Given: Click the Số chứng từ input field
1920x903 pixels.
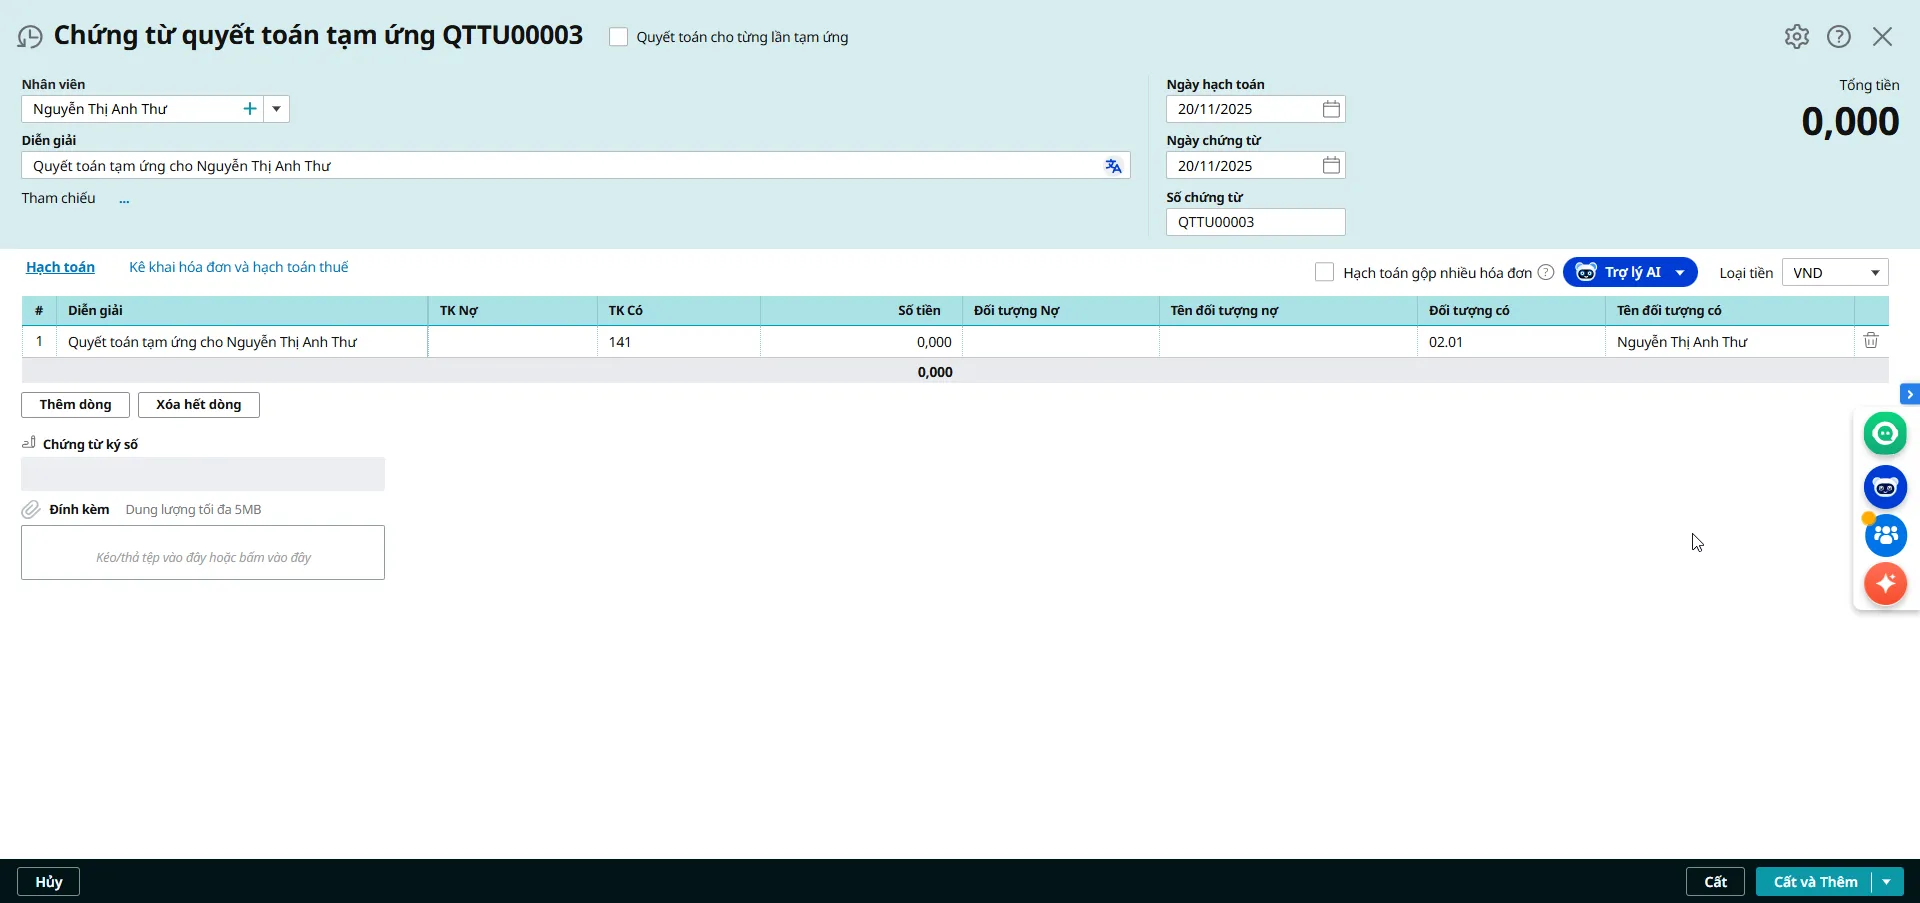Looking at the screenshot, I should (1255, 222).
